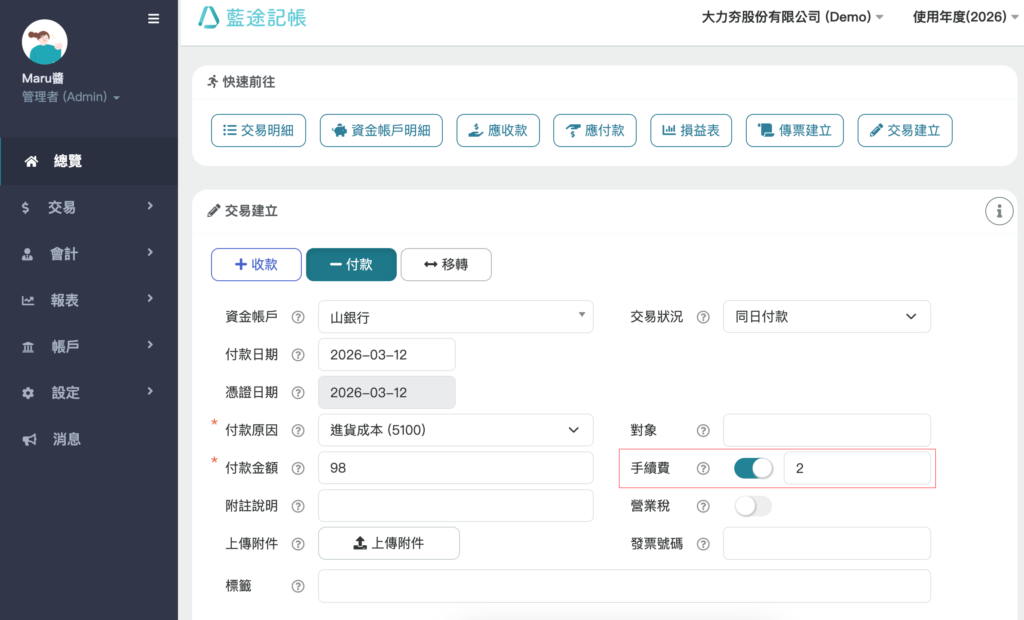Click the 上傳附件 upload button
This screenshot has height=620, width=1024.
[388, 543]
